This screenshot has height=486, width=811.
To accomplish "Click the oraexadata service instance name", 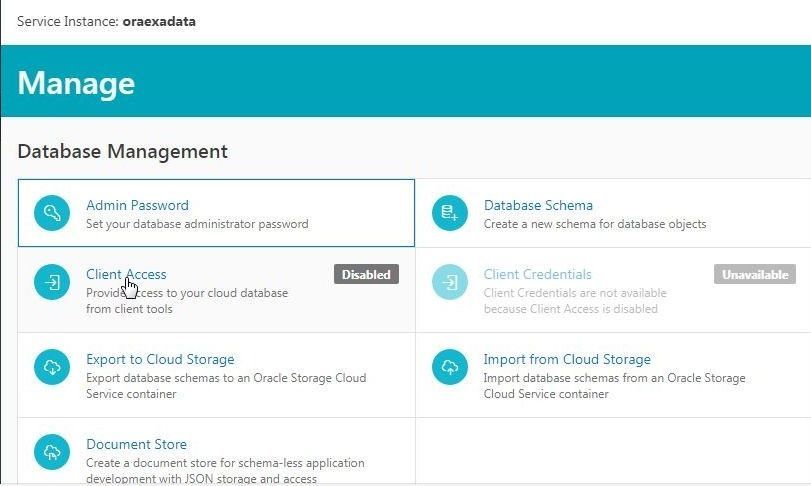I will pos(159,22).
